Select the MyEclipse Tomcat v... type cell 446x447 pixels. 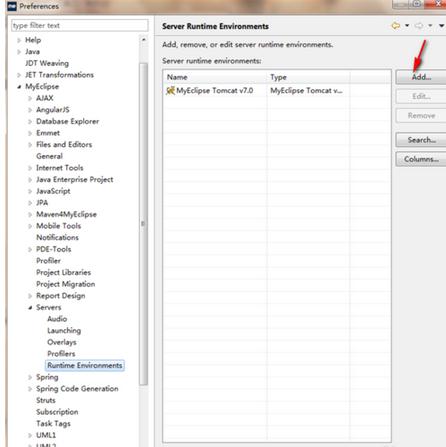pos(306,90)
